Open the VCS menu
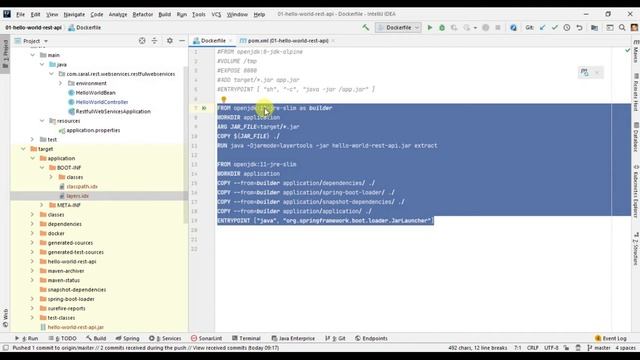The image size is (640, 360). (x=216, y=14)
